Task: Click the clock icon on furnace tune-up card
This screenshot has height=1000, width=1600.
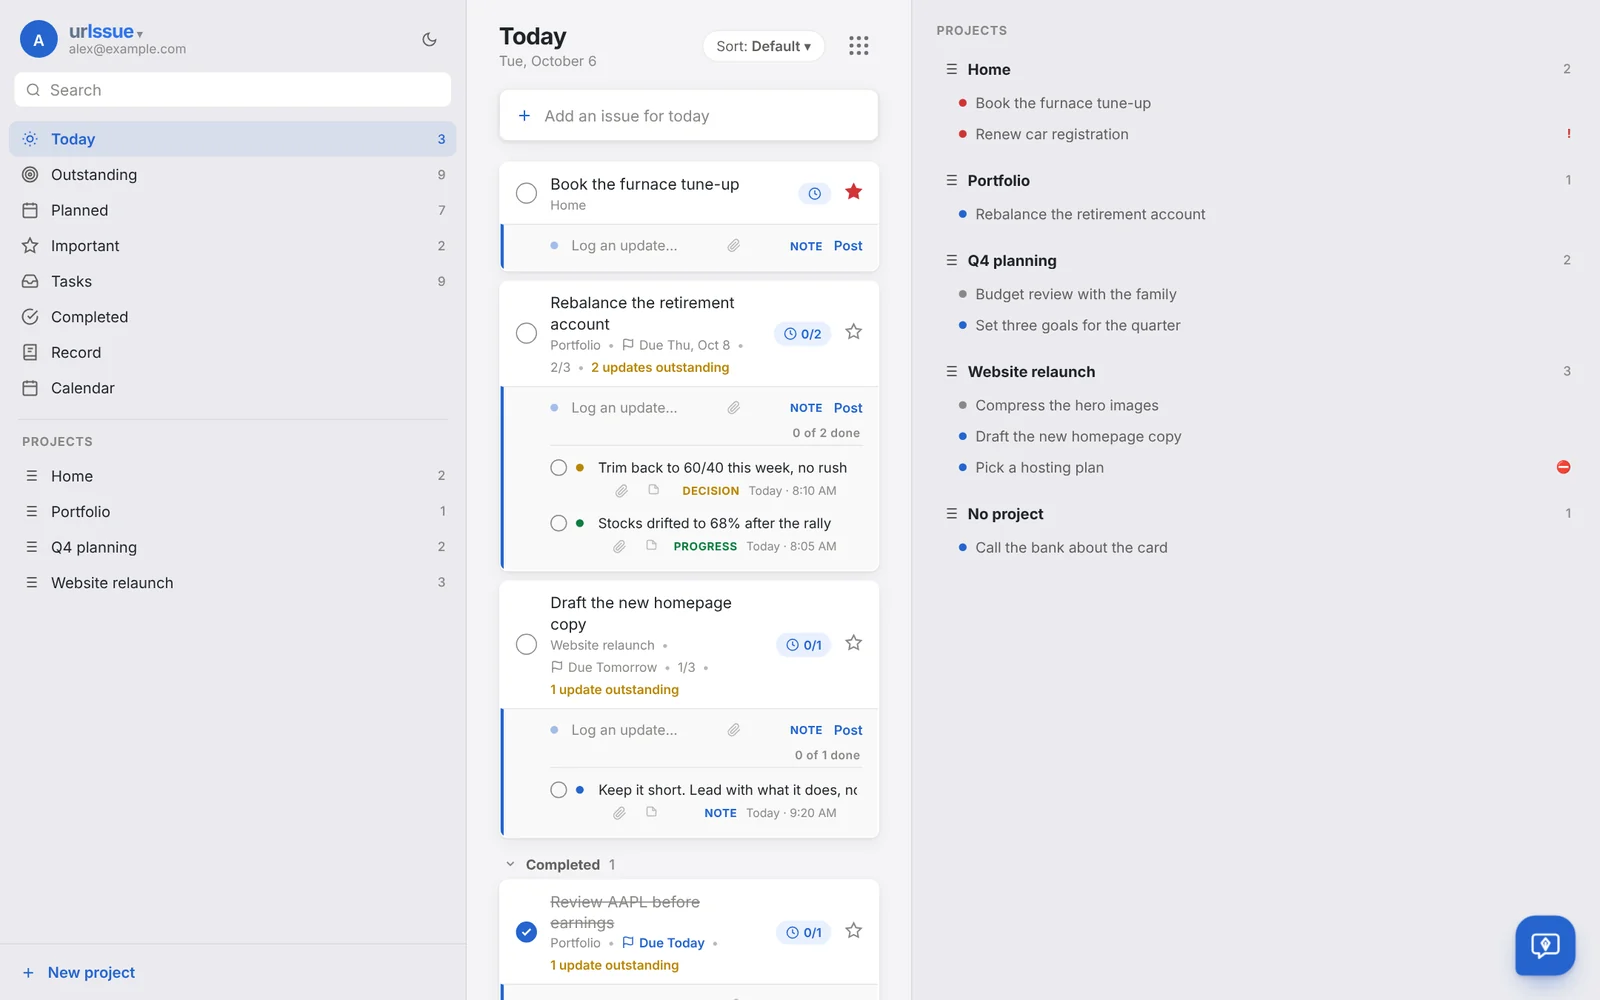Action: click(x=814, y=194)
